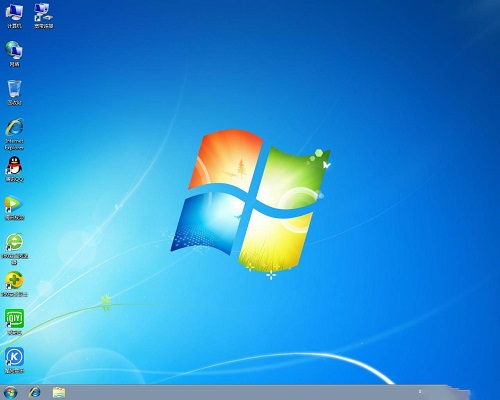Click the empty middle of the taskbar
This screenshot has height=400, width=500.
click(240, 393)
